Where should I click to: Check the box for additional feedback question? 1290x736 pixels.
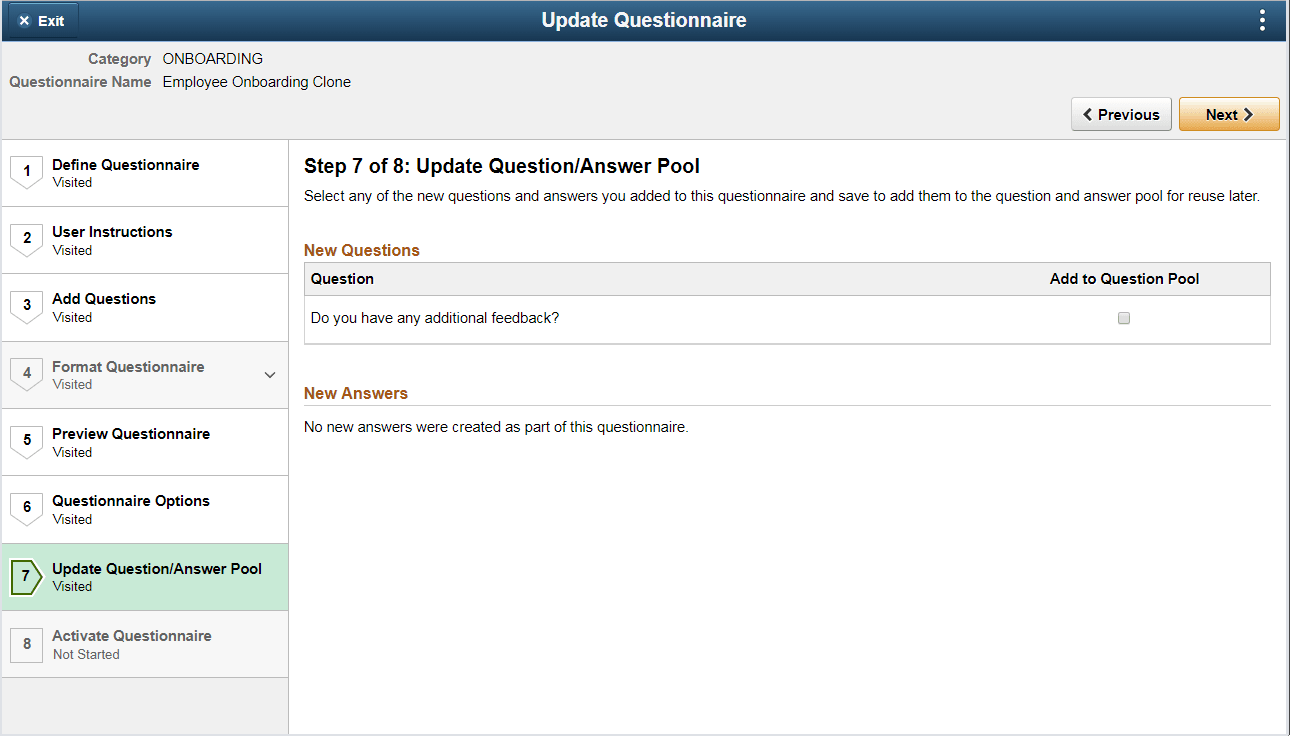point(1123,317)
